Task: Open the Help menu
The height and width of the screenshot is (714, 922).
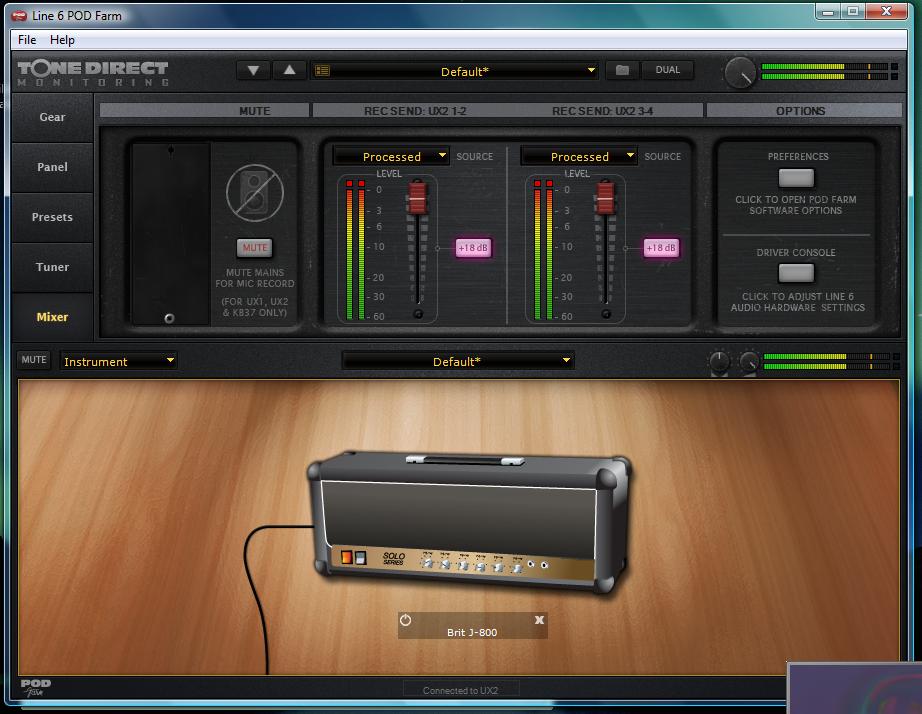Action: point(62,39)
